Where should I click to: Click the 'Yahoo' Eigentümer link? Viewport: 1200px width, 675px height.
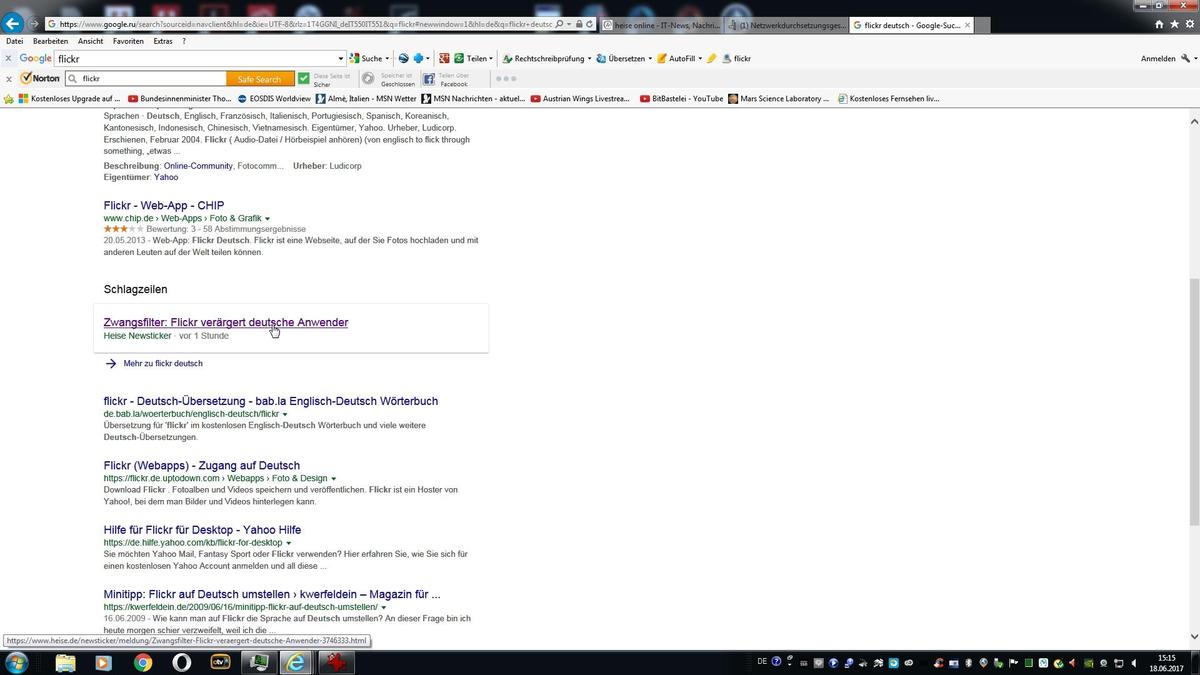tap(166, 177)
